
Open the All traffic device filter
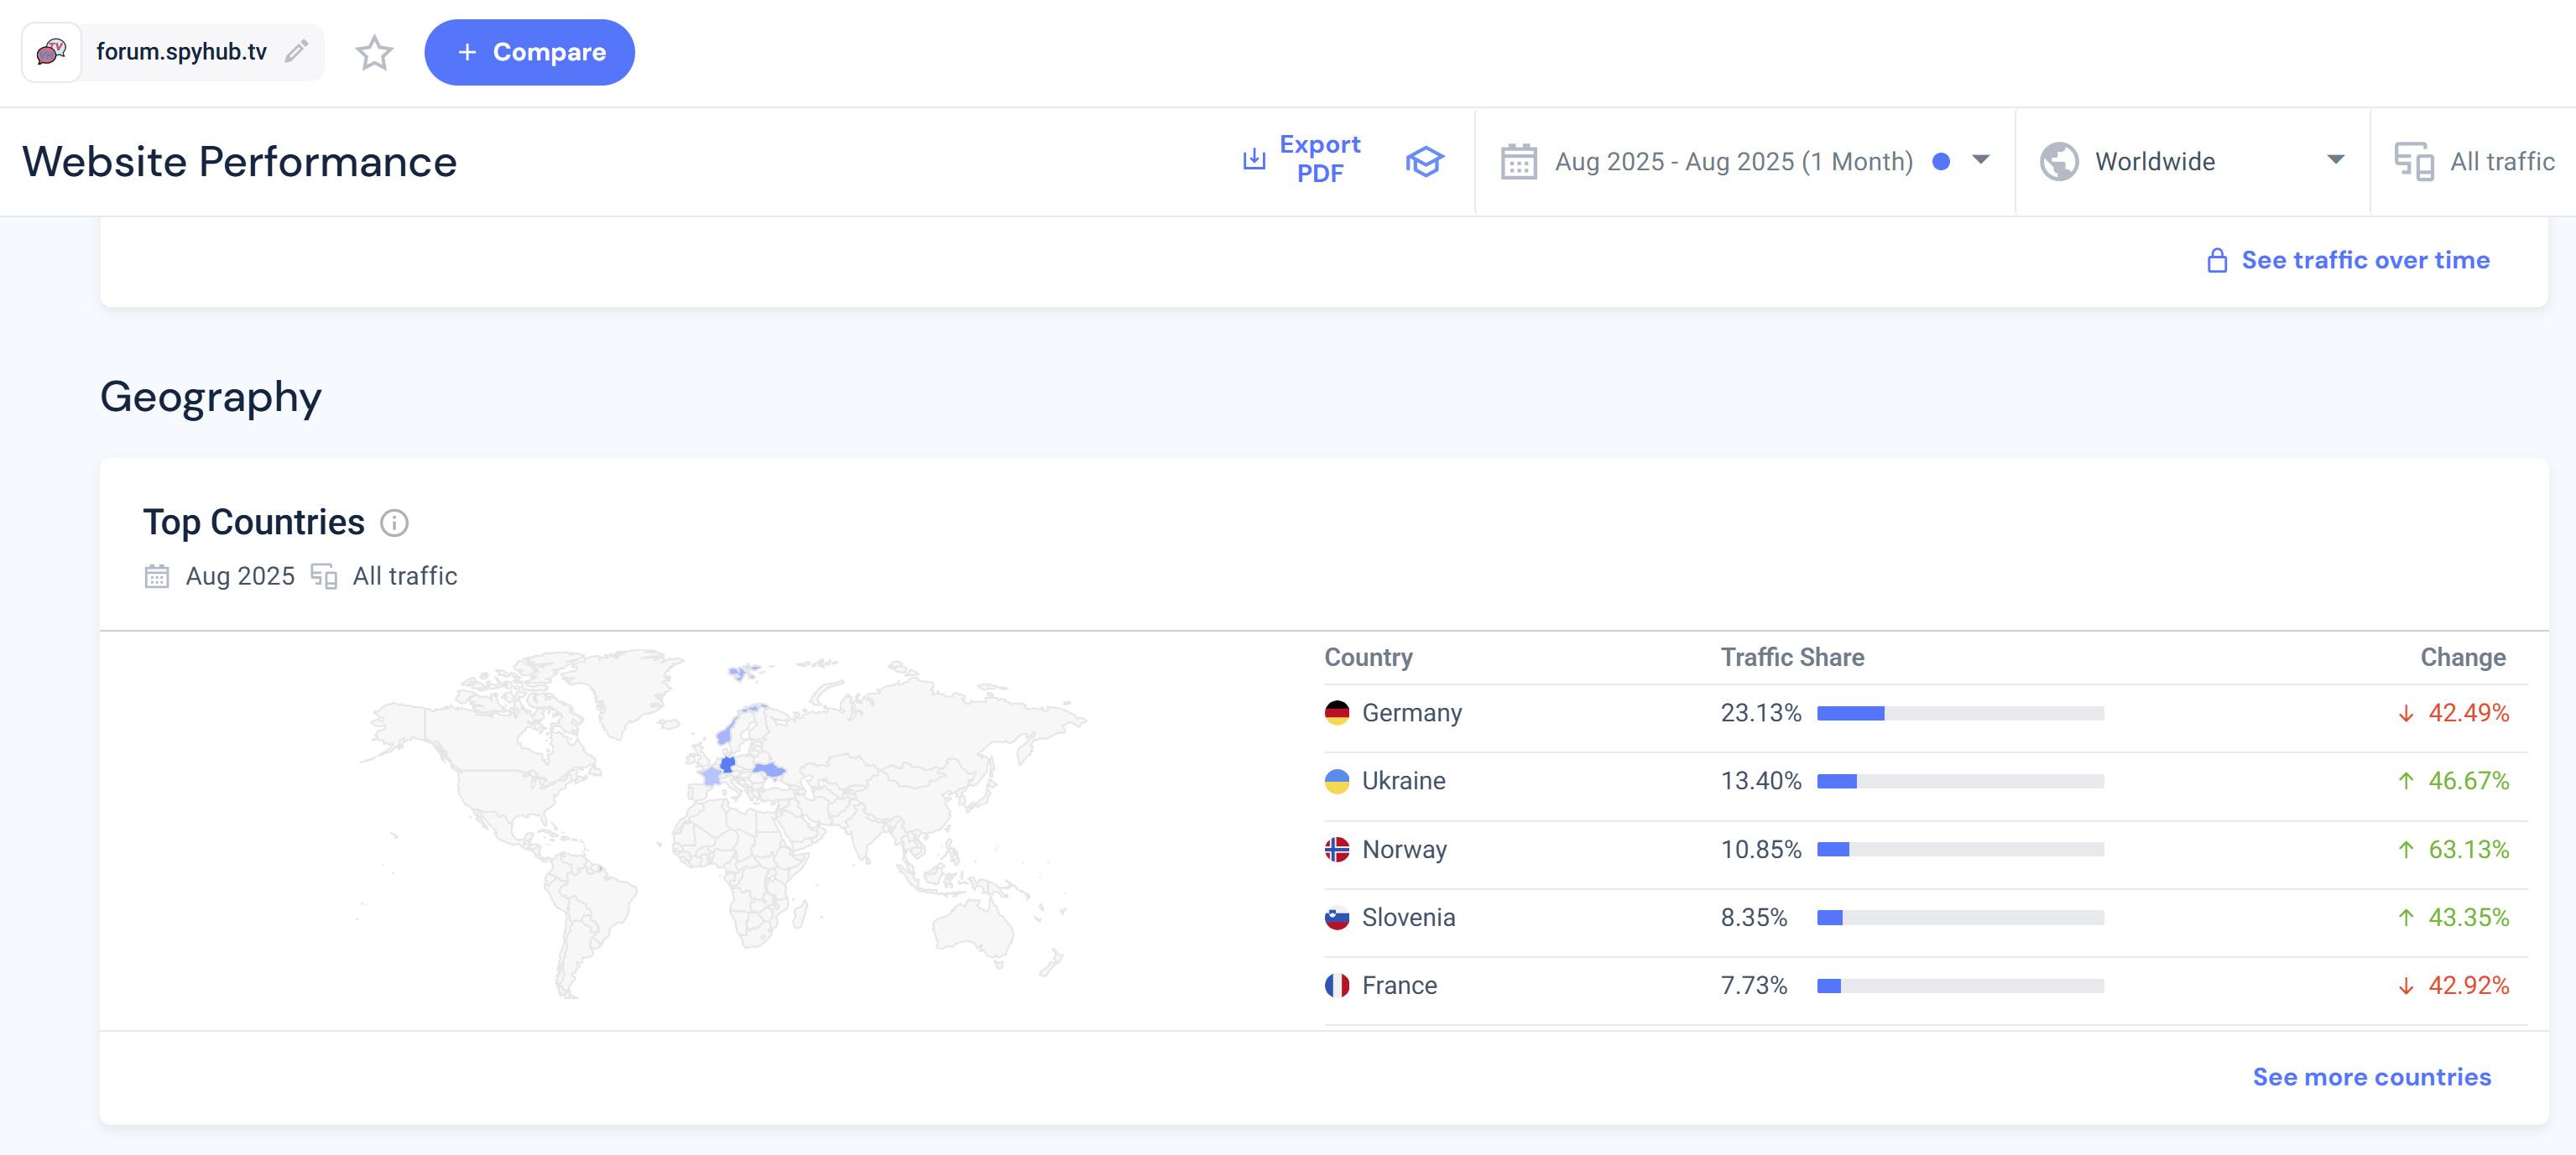click(2501, 161)
